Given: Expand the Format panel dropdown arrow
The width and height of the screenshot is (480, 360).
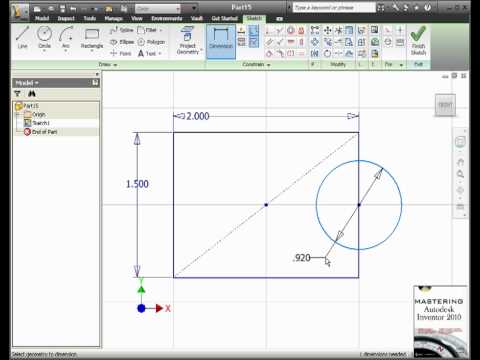Looking at the screenshot, I should pos(401,65).
